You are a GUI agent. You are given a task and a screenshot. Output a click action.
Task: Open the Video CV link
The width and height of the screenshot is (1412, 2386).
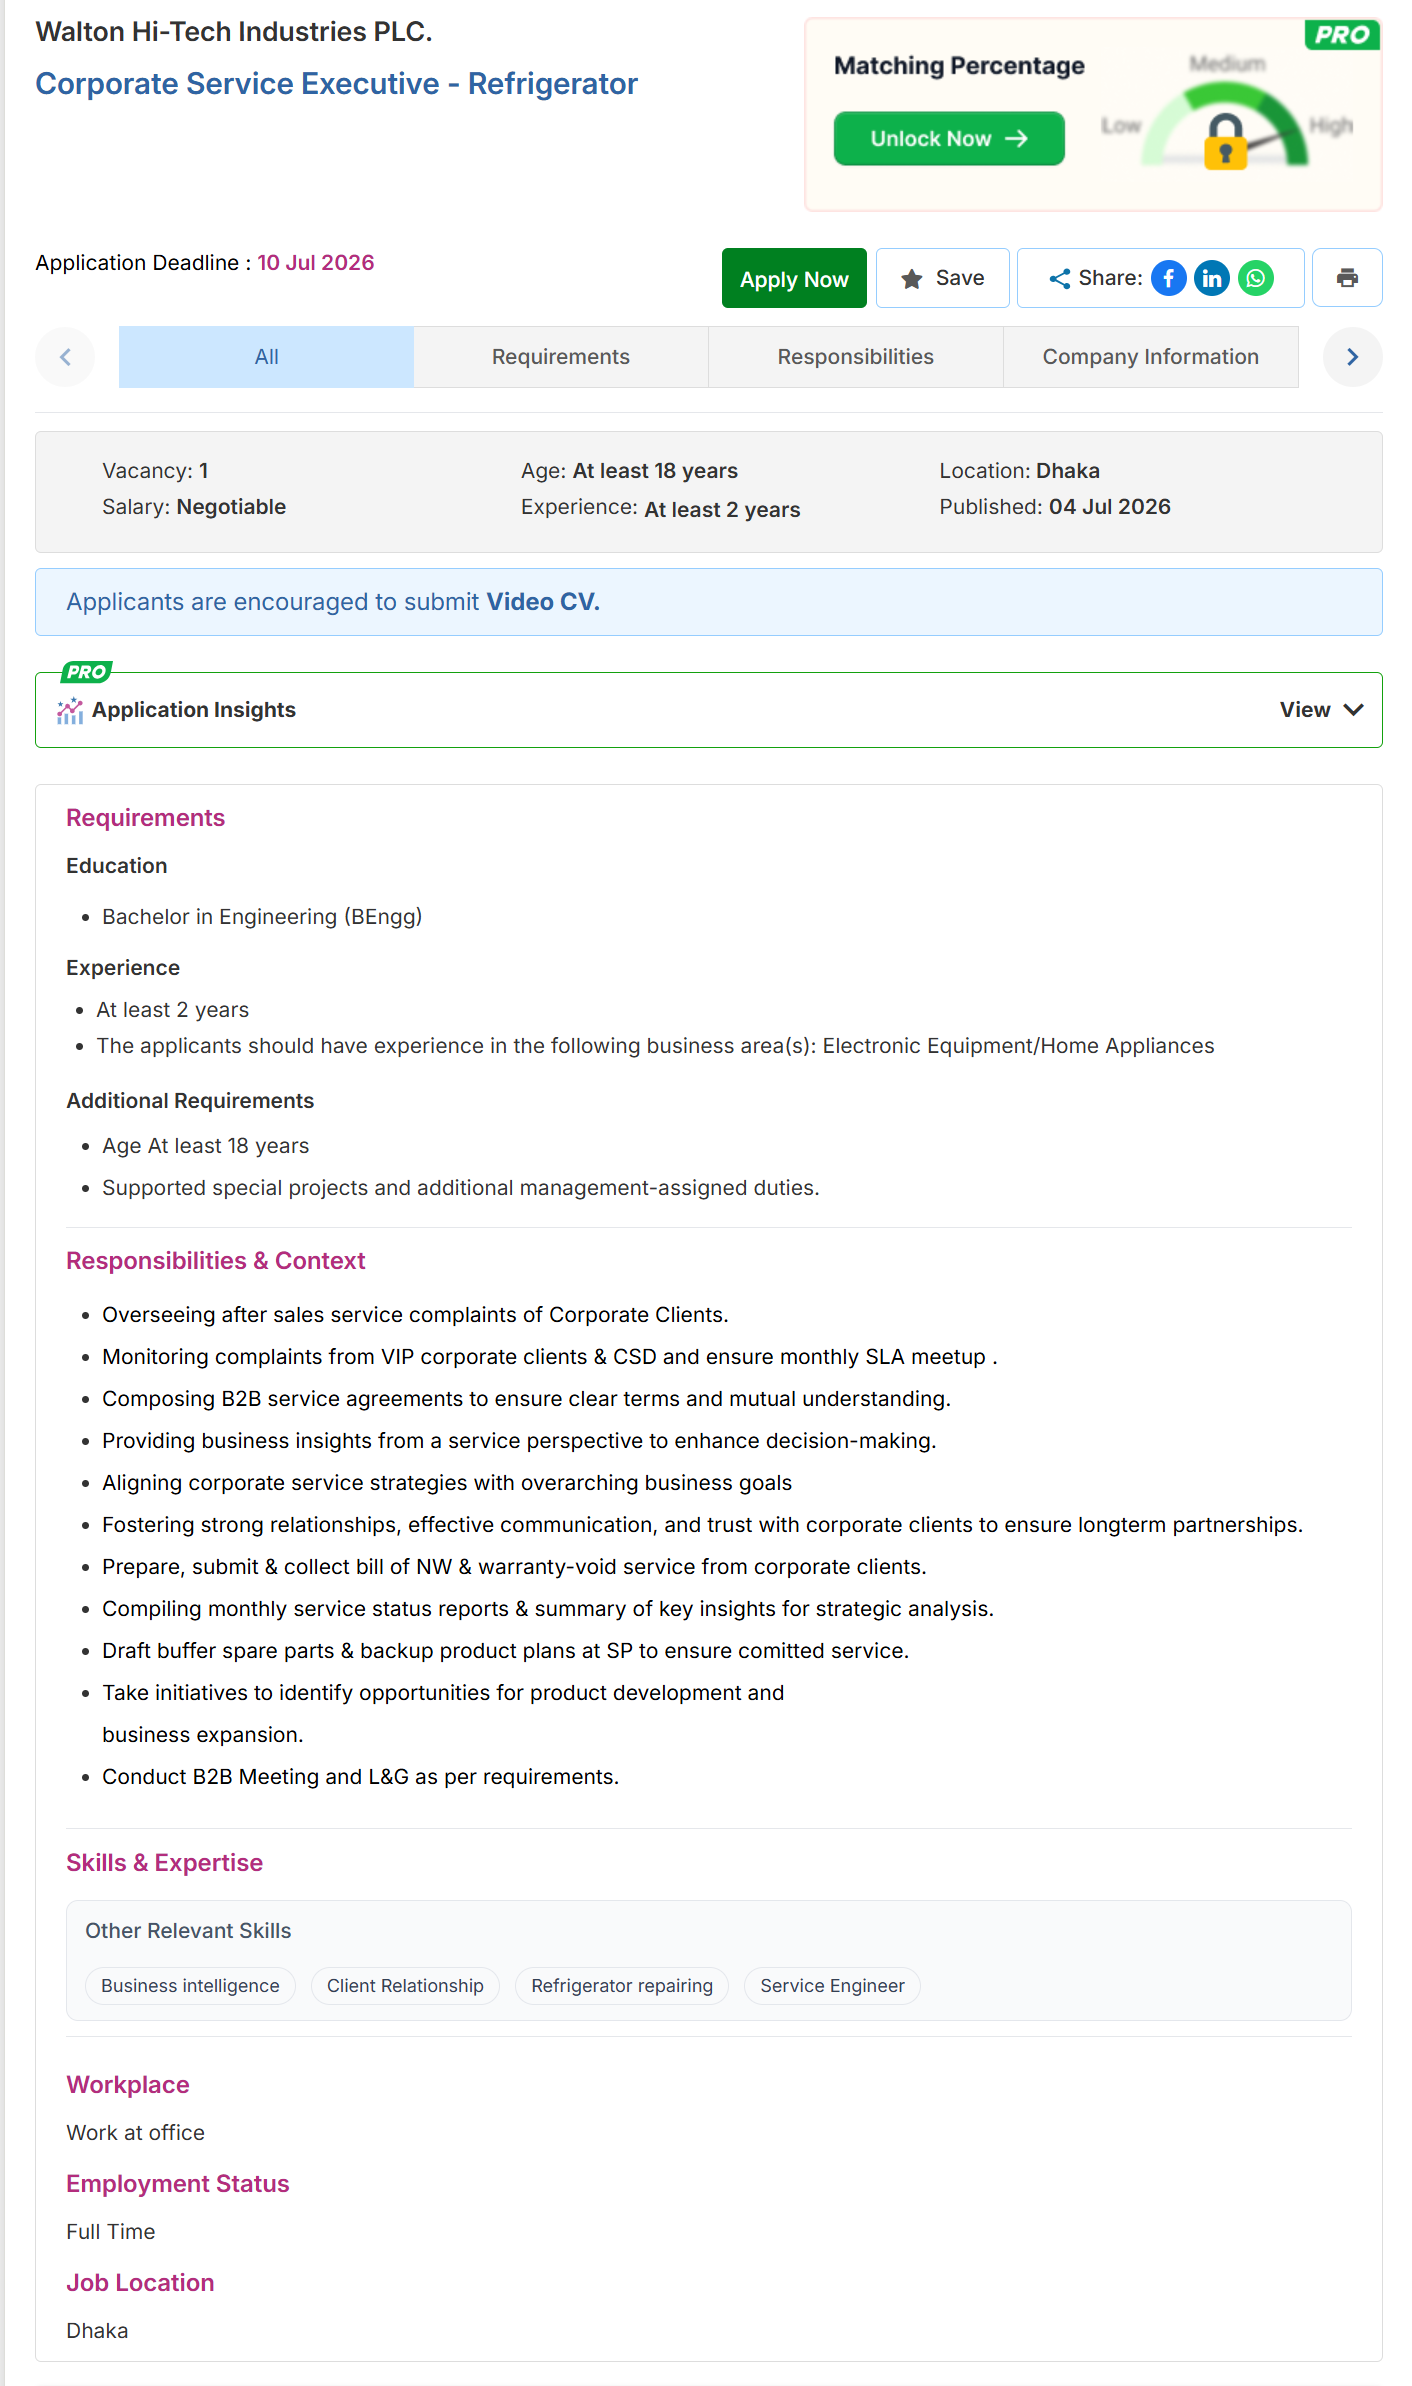coord(543,602)
